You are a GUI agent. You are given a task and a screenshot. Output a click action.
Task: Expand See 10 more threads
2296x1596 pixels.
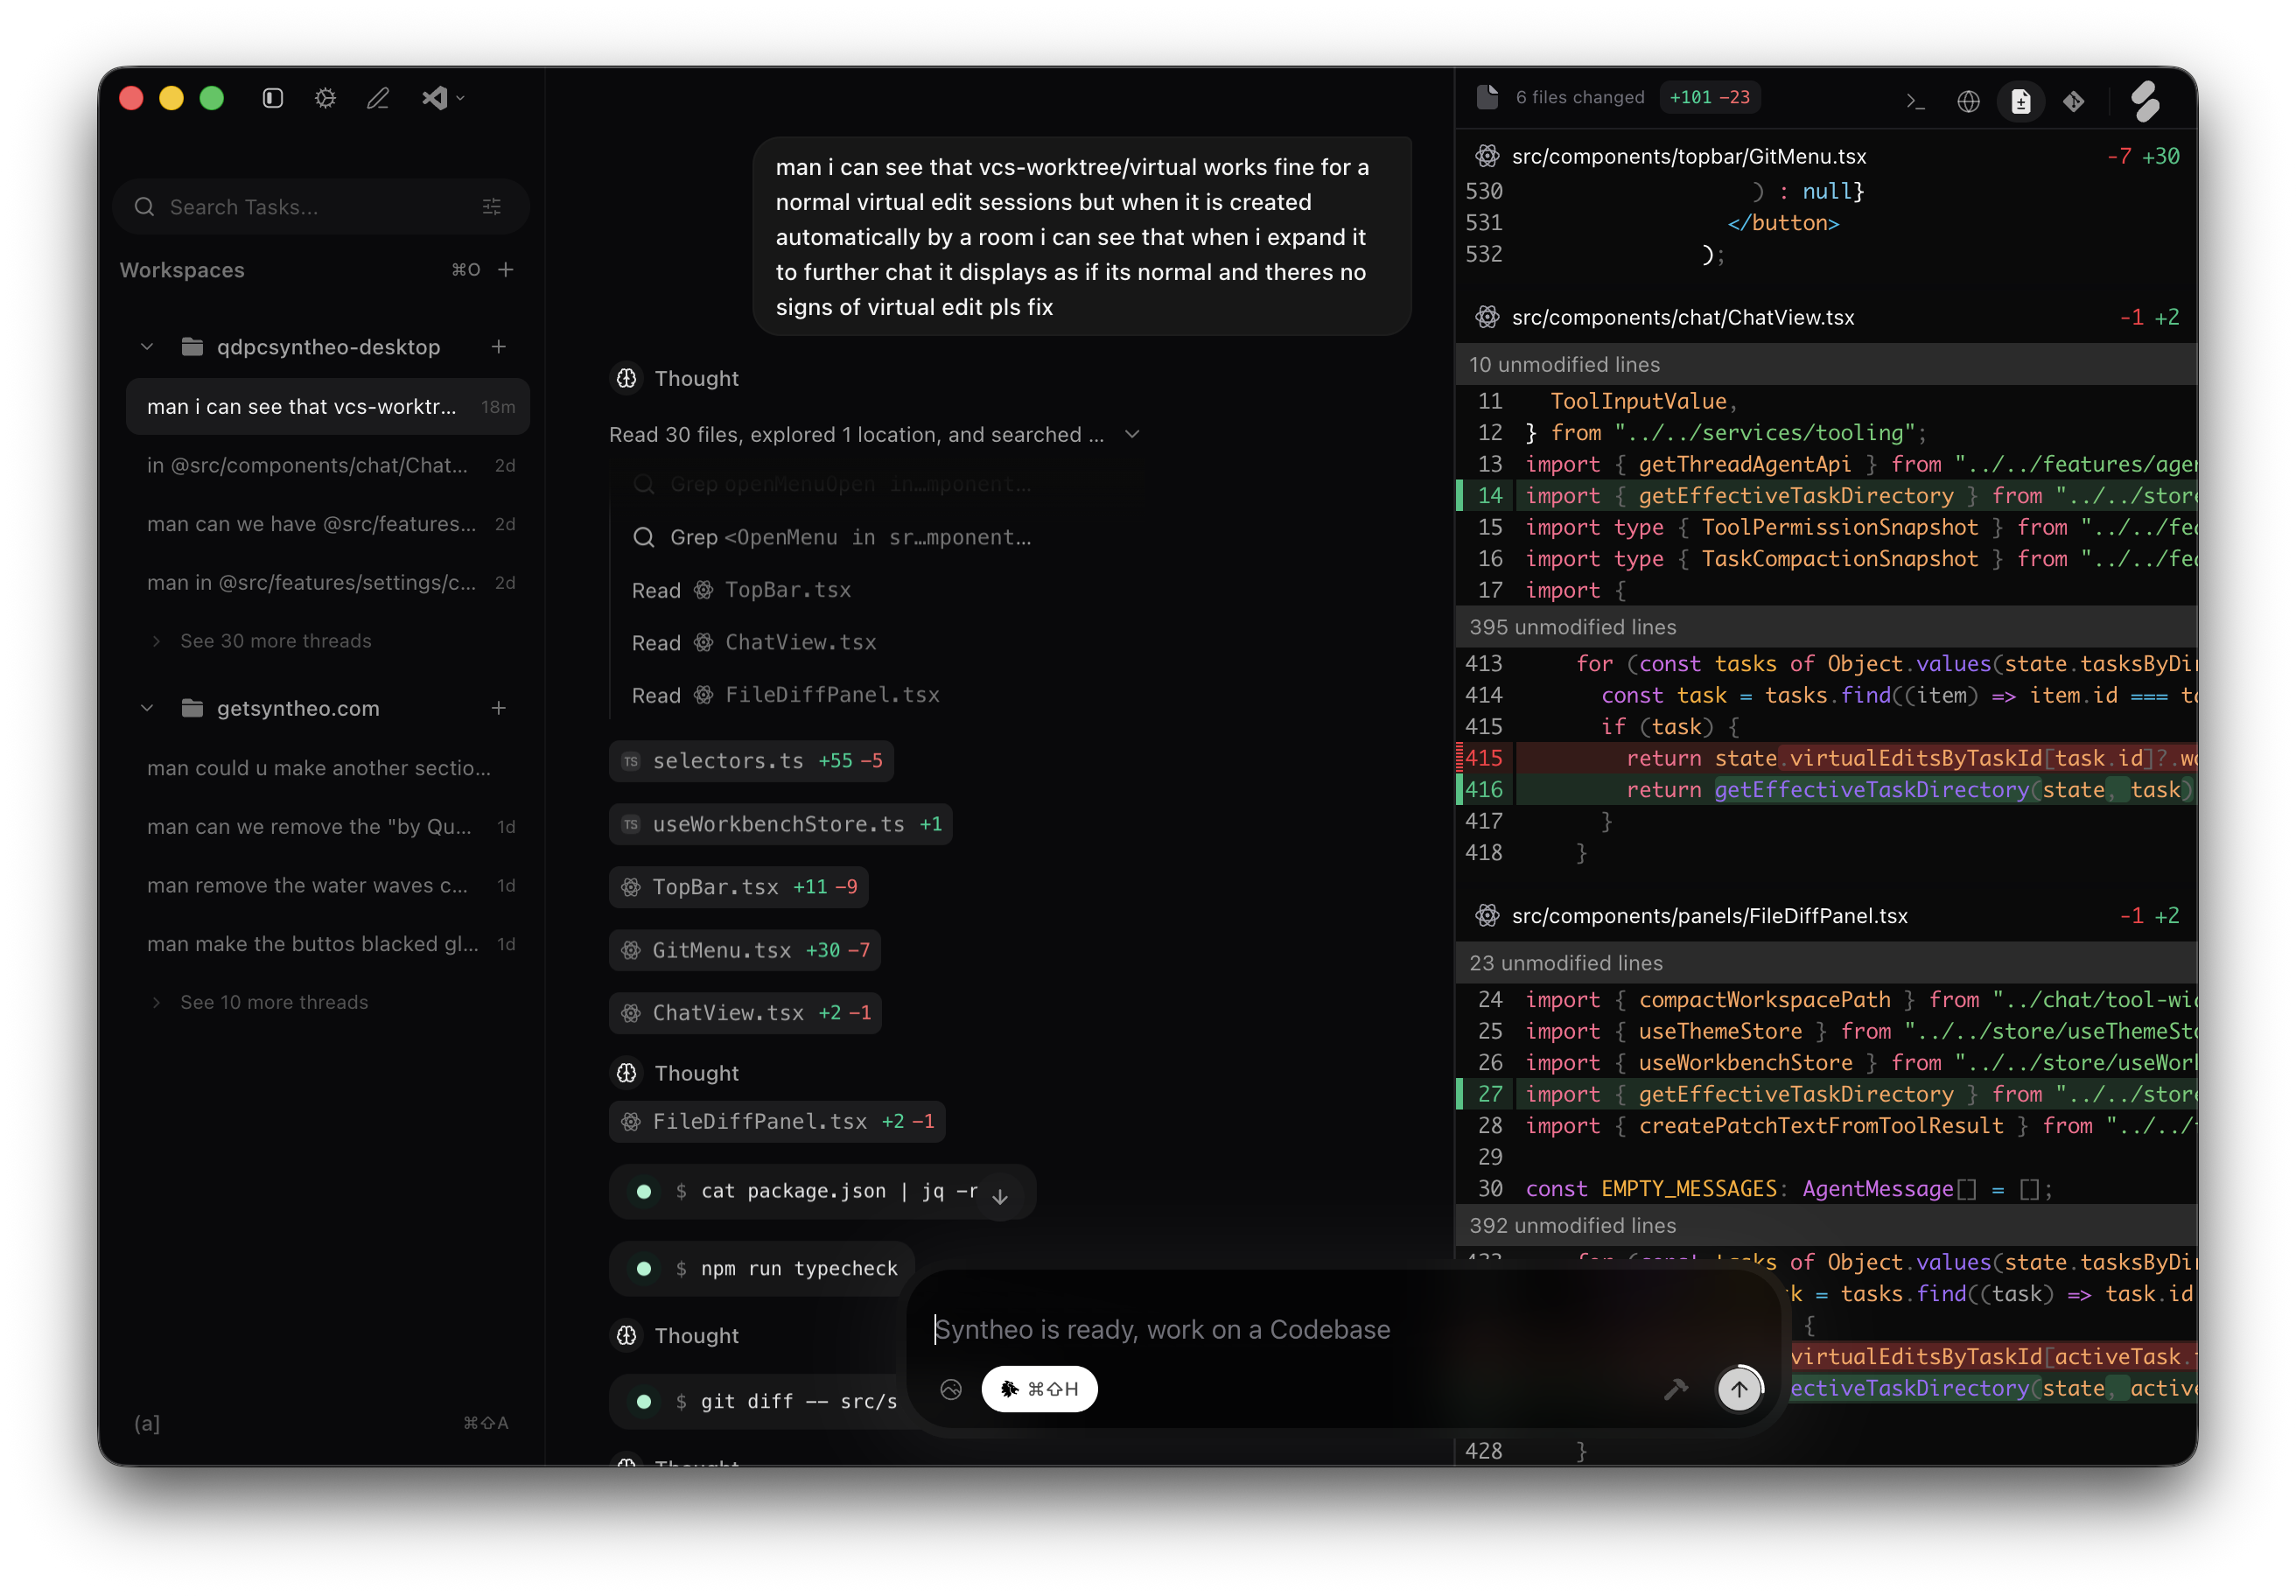click(x=273, y=1002)
